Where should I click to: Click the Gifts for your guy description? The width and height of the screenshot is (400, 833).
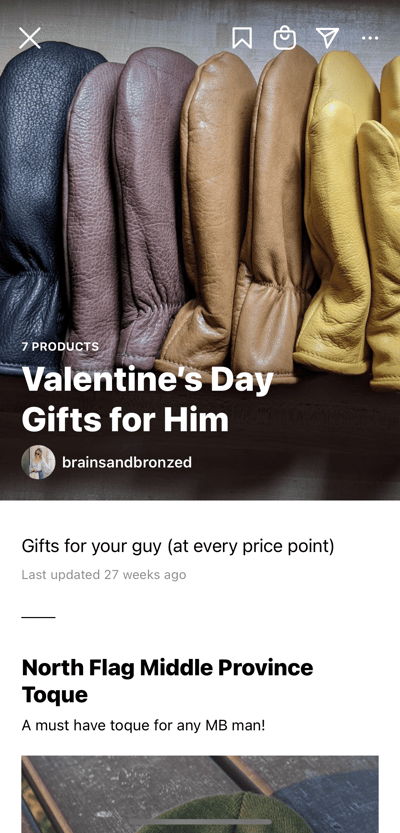point(178,546)
